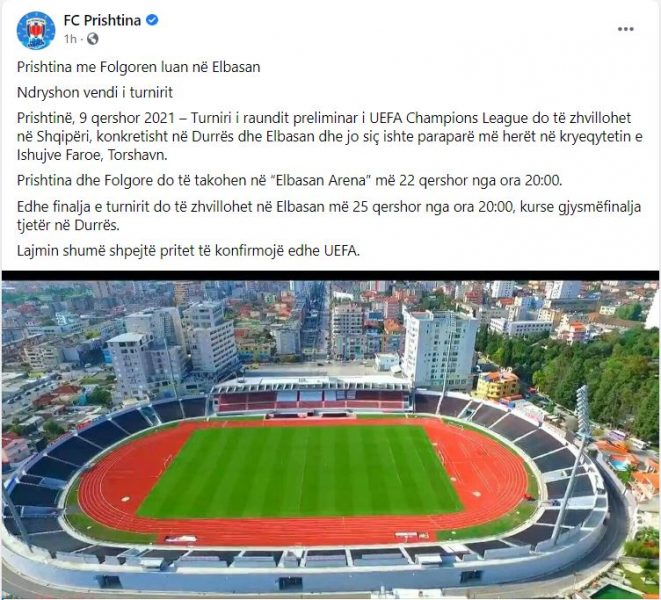The image size is (661, 600).
Task: Open the 1h post timestamp
Action: click(x=70, y=39)
